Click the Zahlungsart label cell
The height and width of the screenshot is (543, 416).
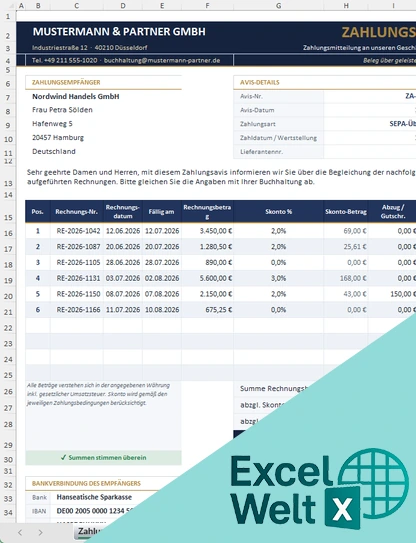click(278, 124)
